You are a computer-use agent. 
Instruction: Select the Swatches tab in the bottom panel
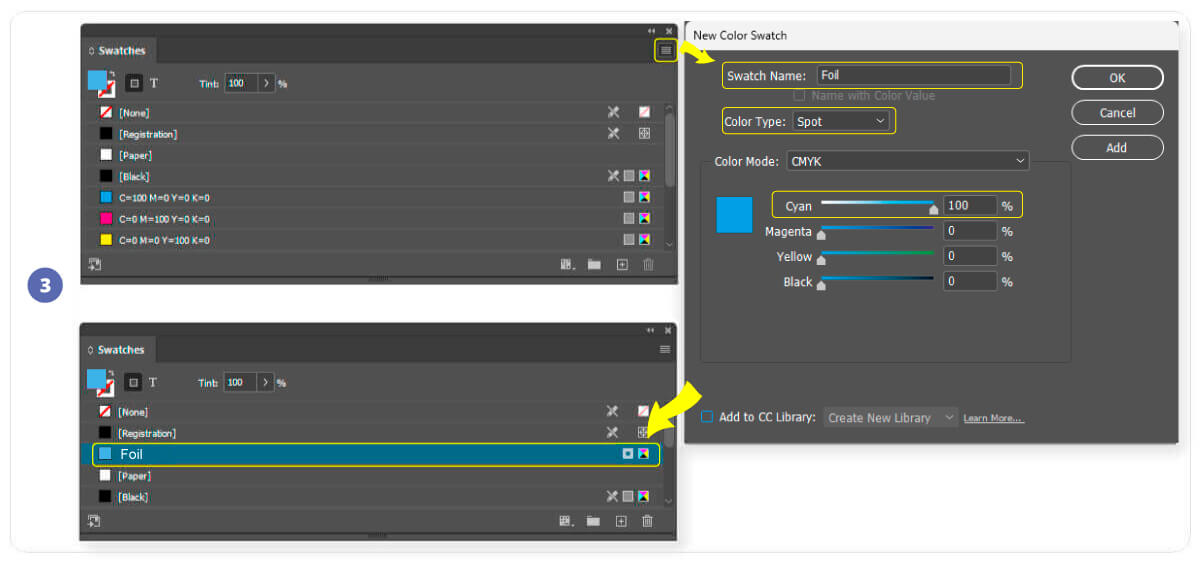(x=120, y=350)
